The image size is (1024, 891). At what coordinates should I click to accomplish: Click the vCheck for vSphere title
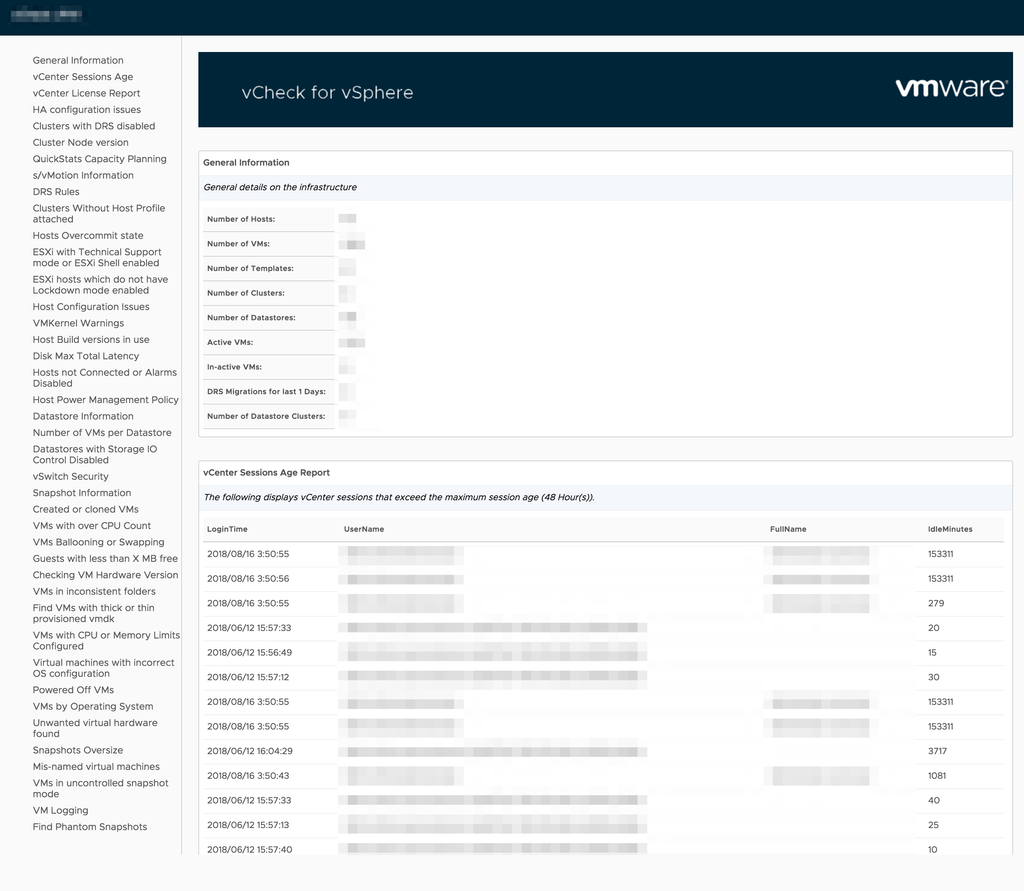327,92
